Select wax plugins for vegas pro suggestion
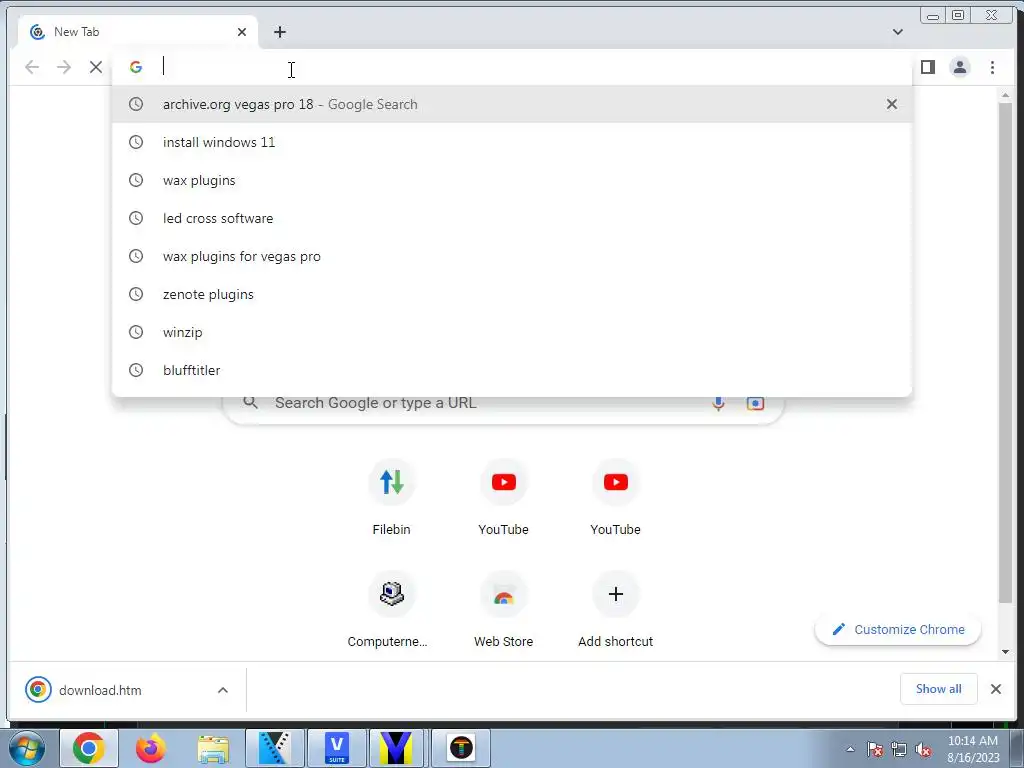The width and height of the screenshot is (1024, 768). point(511,256)
